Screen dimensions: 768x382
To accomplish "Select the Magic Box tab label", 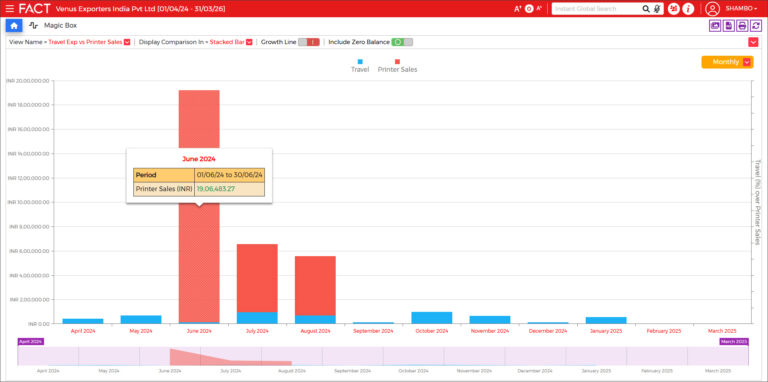I will pyautogui.click(x=60, y=25).
